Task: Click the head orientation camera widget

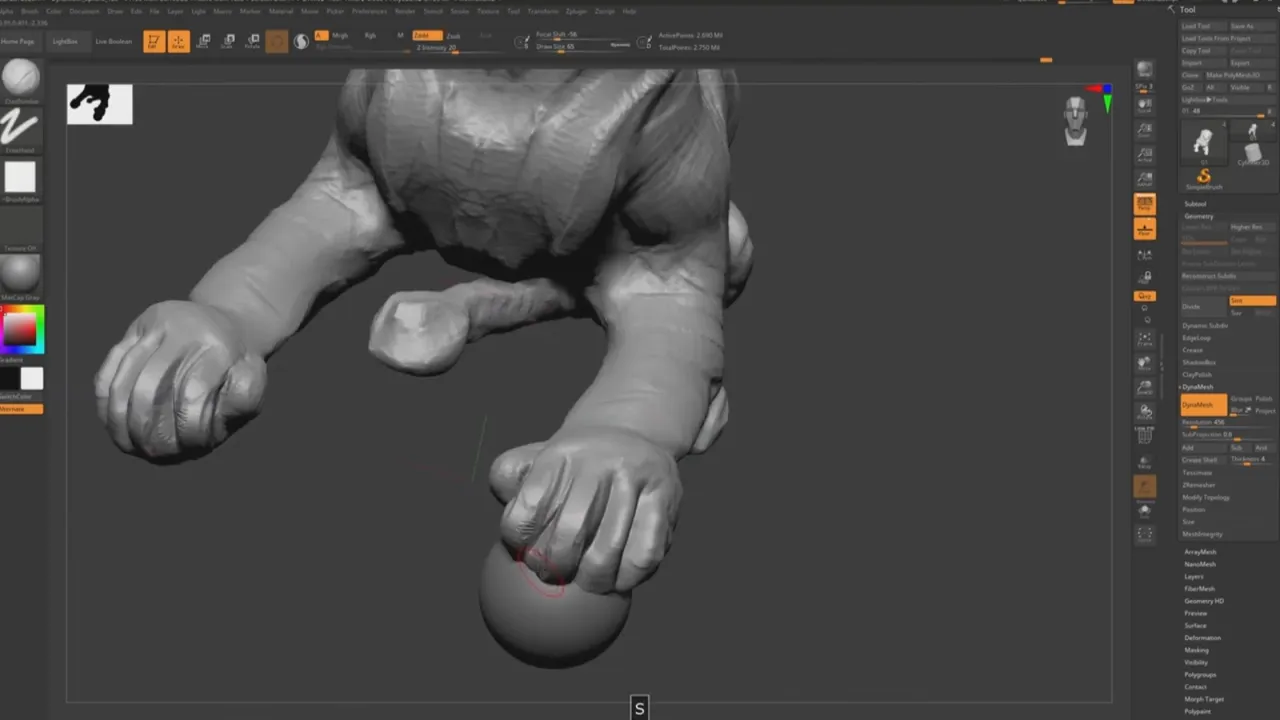Action: [x=1076, y=120]
